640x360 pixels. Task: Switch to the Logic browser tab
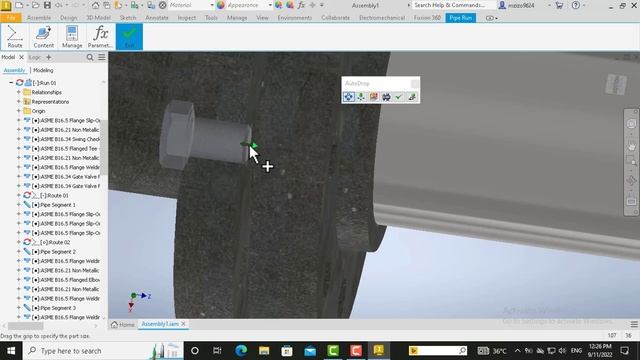(x=35, y=57)
